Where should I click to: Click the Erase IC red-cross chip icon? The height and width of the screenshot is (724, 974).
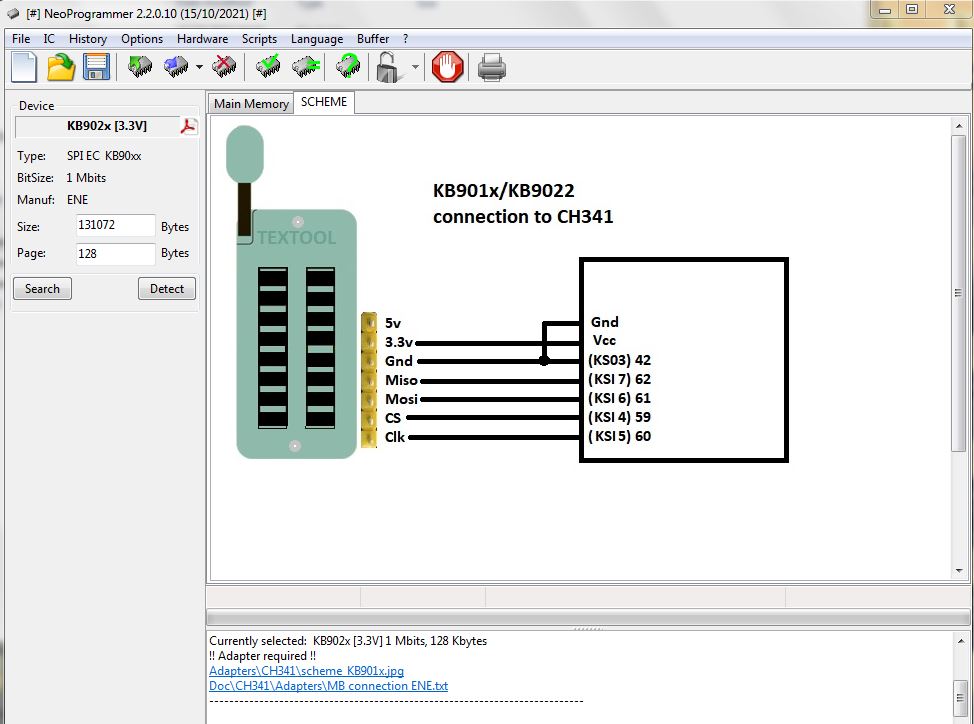coord(225,67)
